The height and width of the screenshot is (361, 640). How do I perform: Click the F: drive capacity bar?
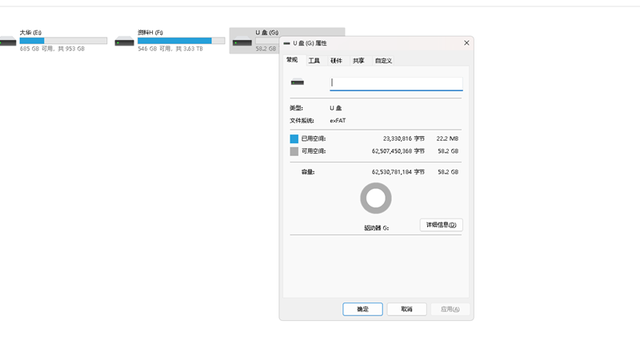pos(181,41)
